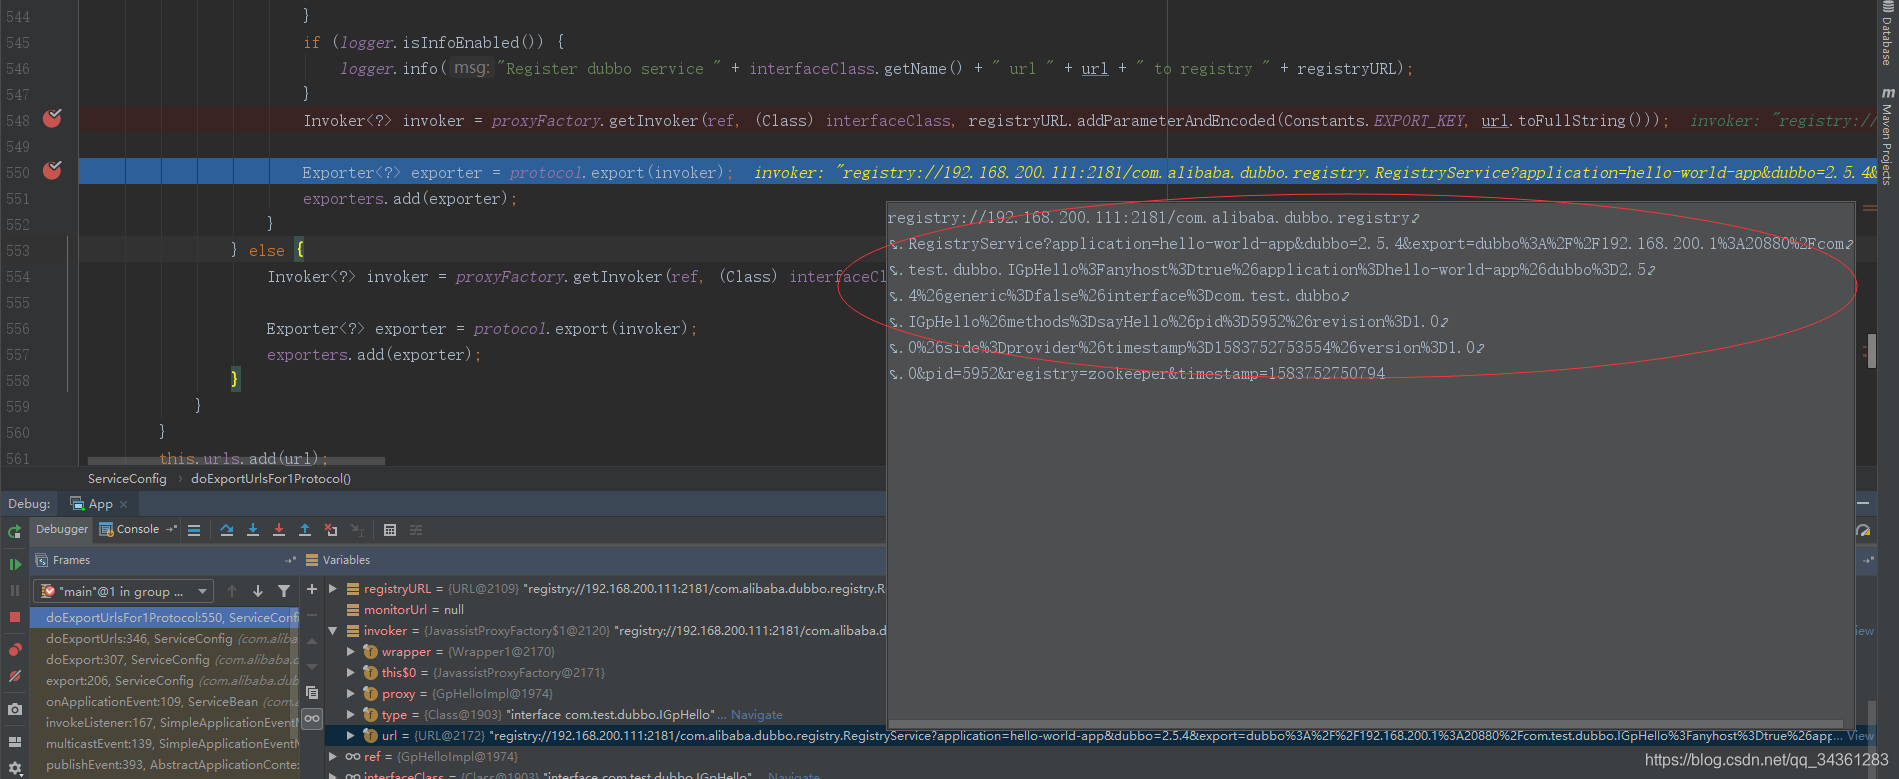The height and width of the screenshot is (779, 1899).
Task: Click View link on url row
Action: (1861, 736)
